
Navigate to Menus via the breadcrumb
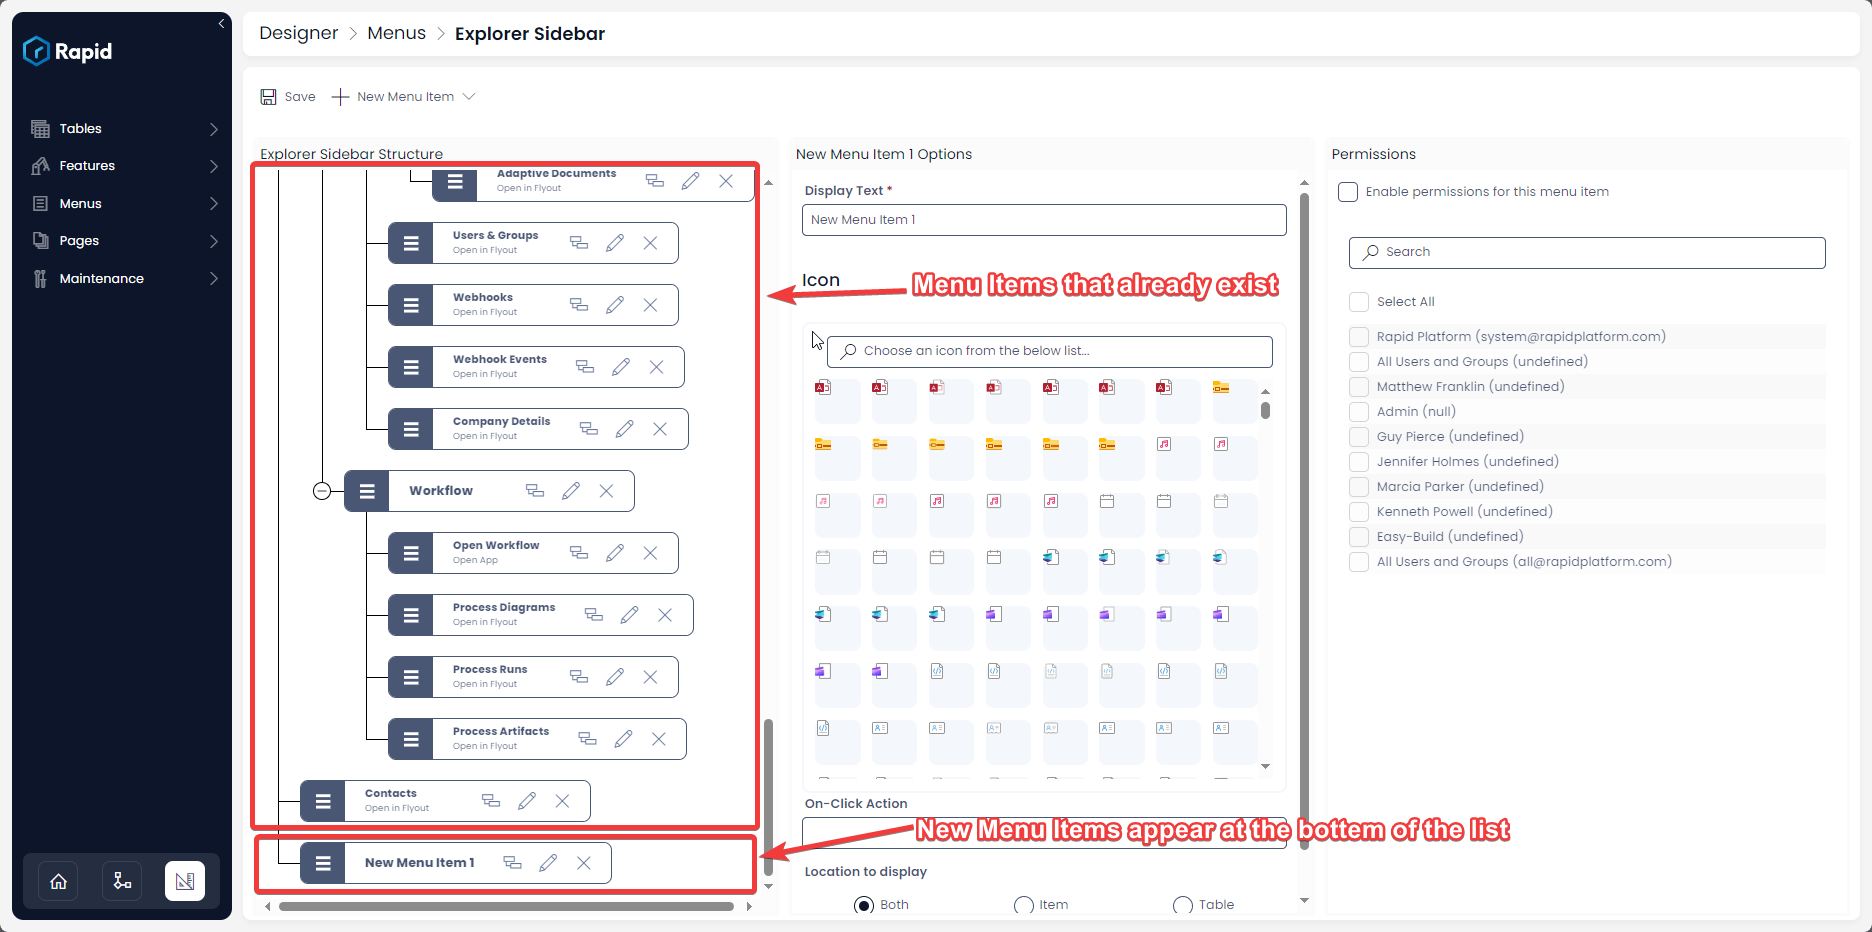tap(396, 33)
